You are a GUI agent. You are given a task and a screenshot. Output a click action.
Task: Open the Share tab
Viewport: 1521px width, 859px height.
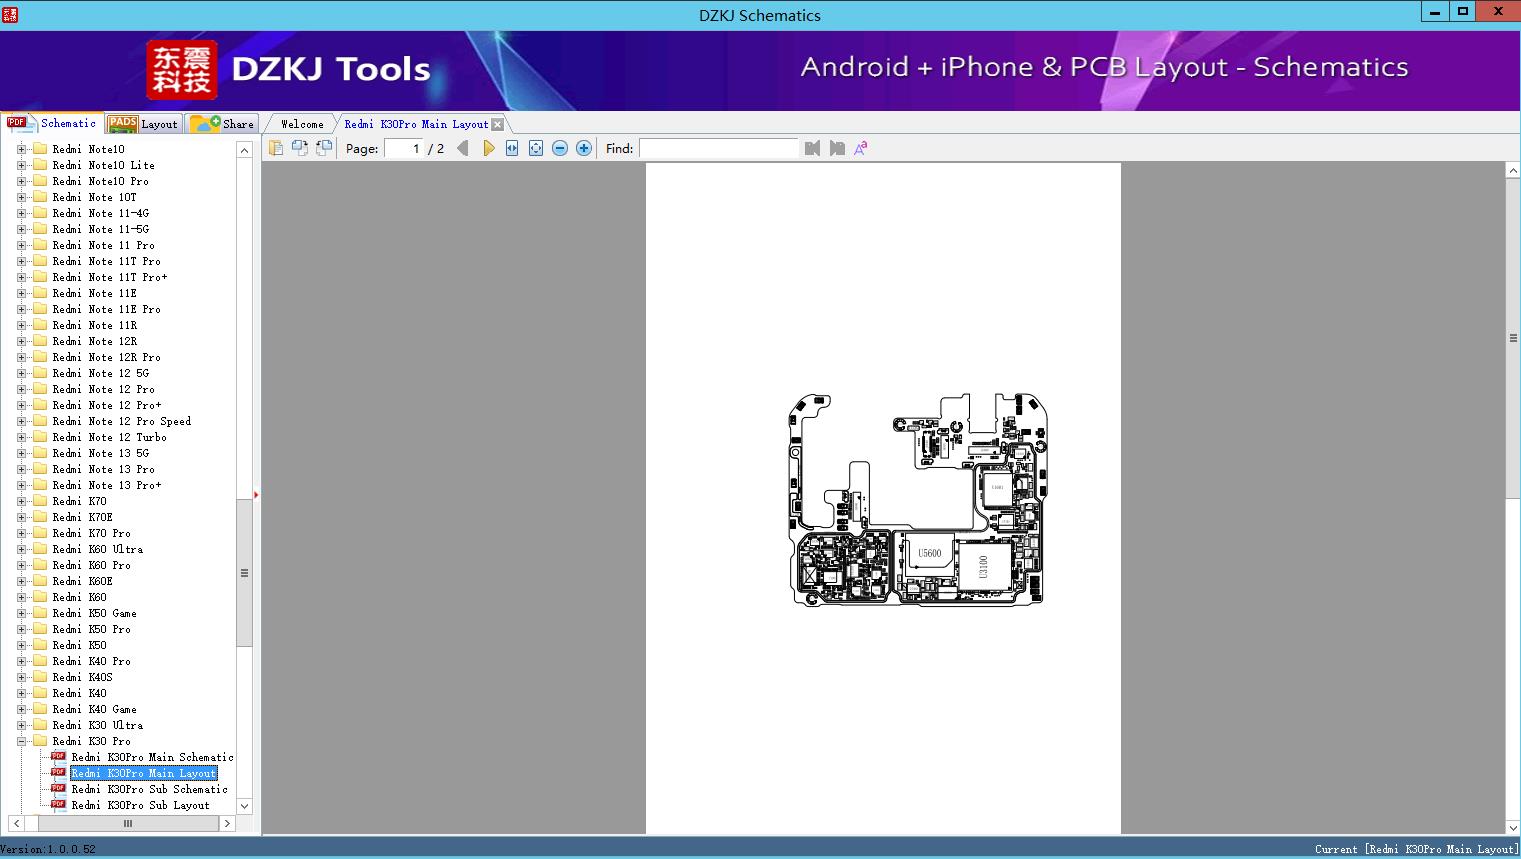224,124
